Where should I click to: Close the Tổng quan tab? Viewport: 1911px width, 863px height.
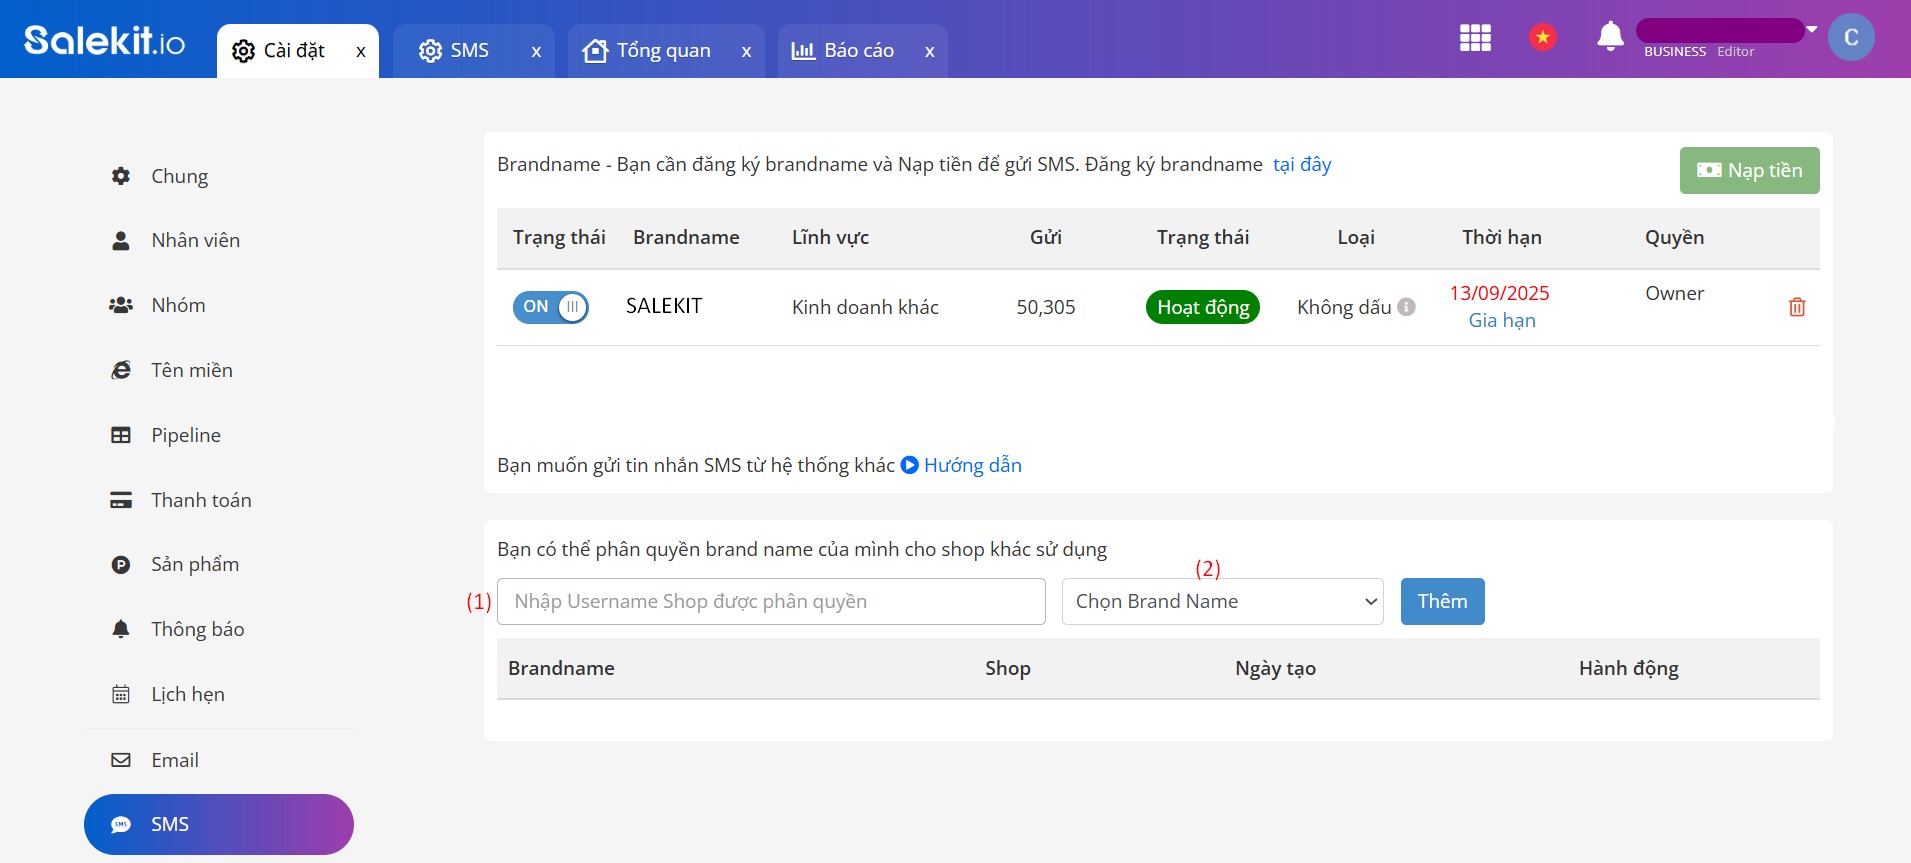746,51
